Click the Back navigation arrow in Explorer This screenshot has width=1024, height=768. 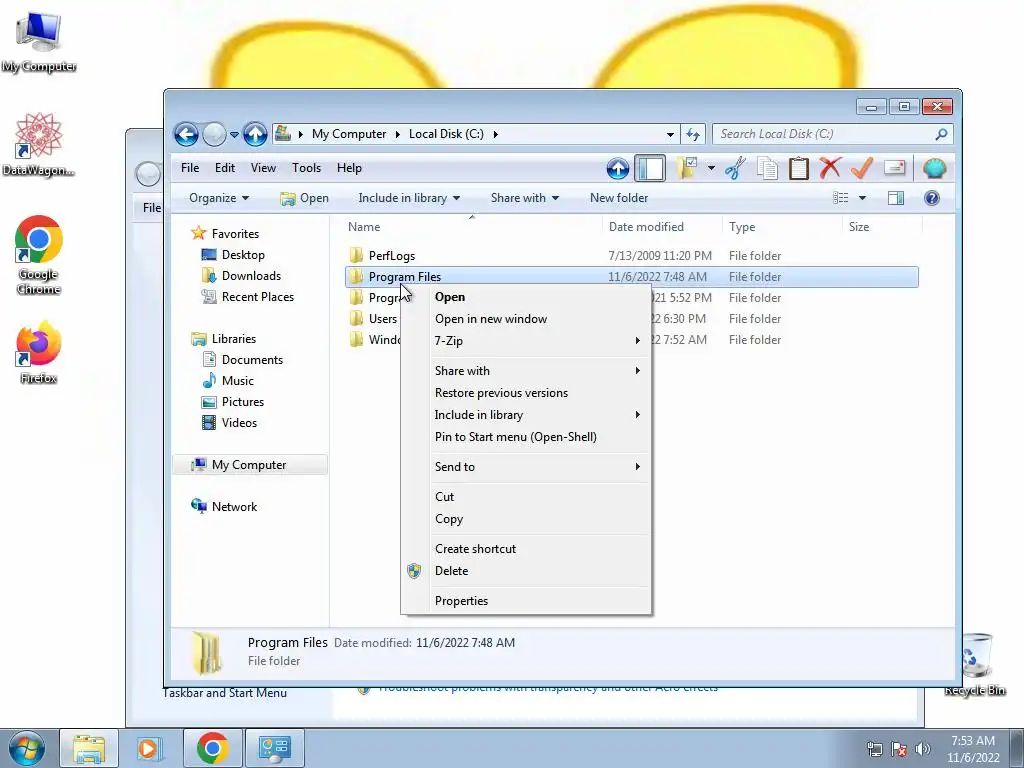pyautogui.click(x=186, y=135)
